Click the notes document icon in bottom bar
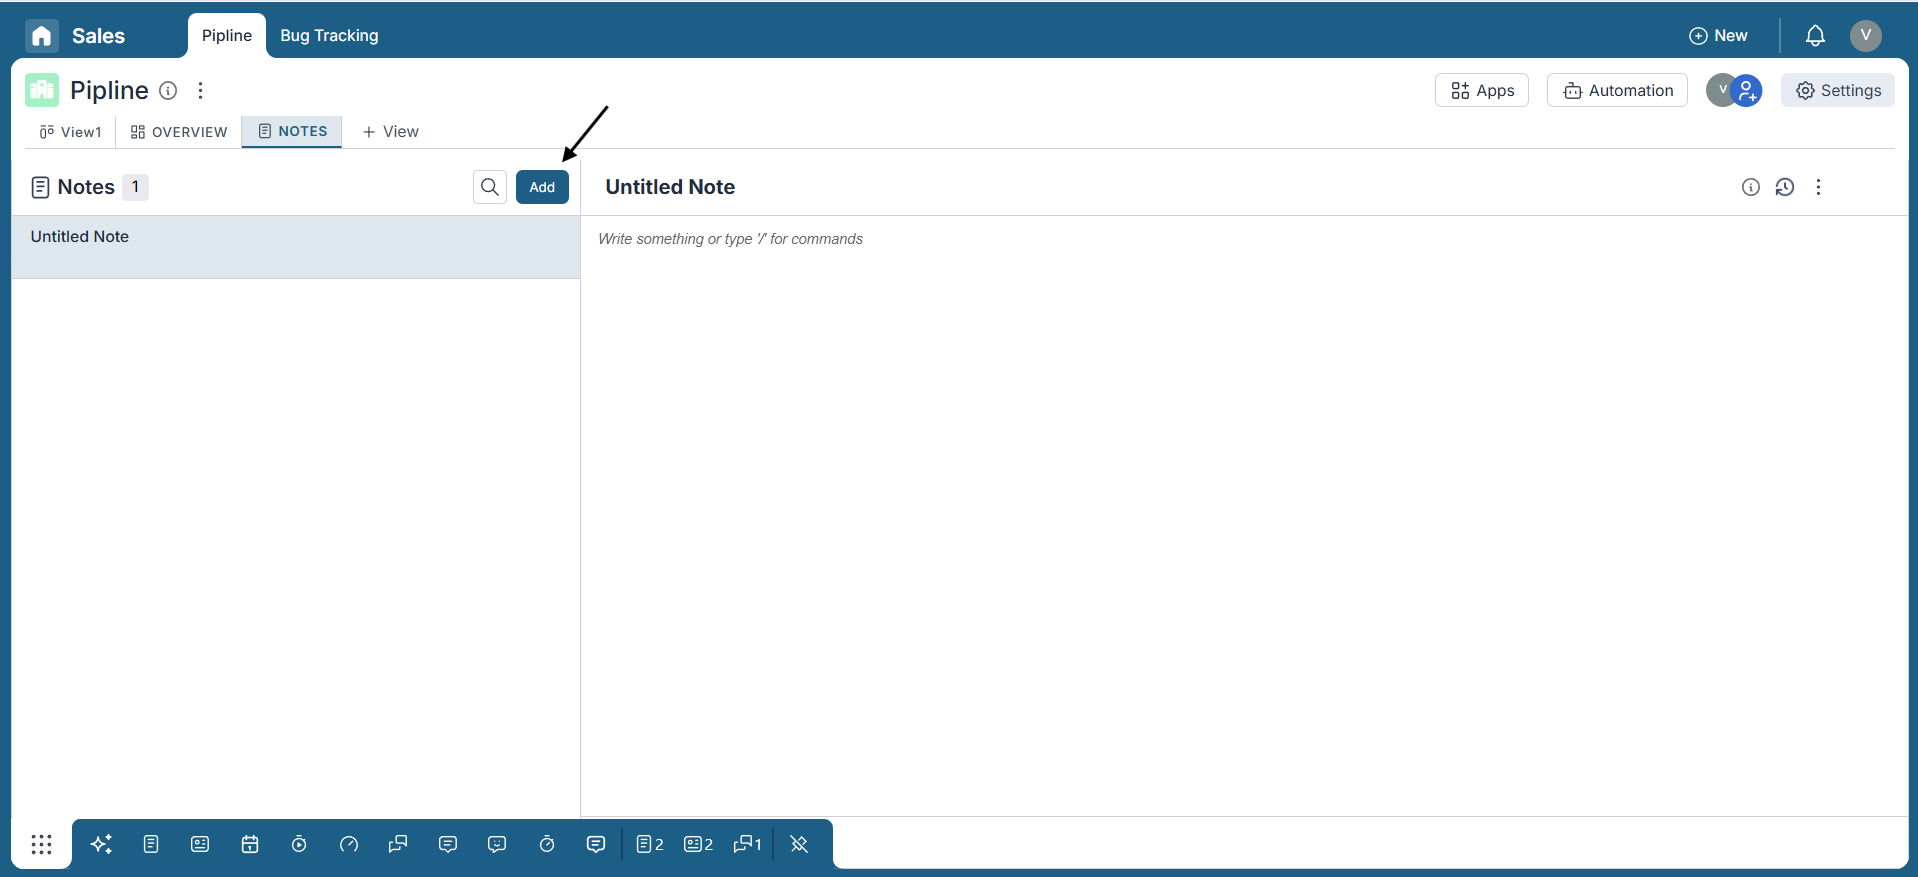This screenshot has width=1918, height=877. 151,844
